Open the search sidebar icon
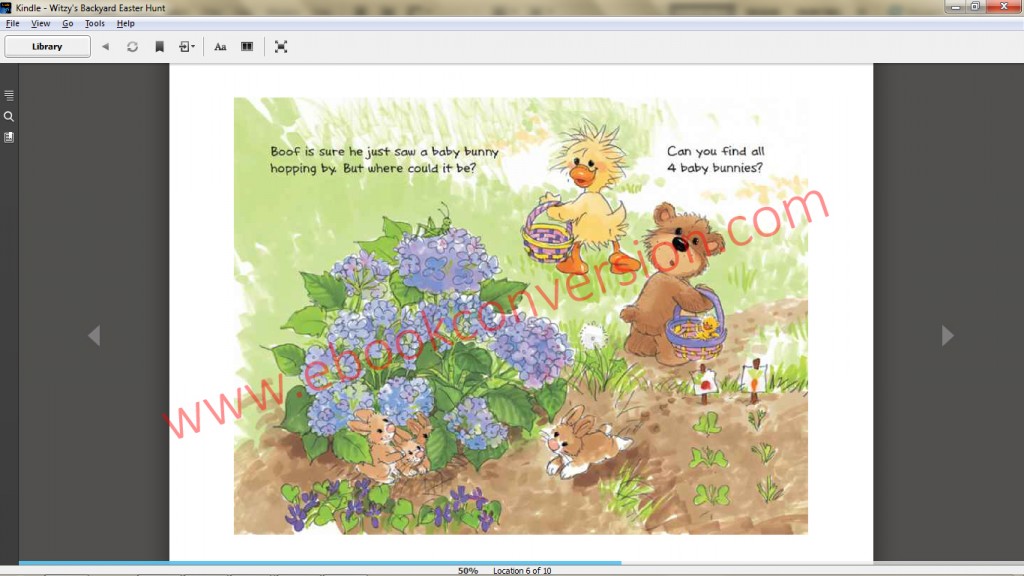The image size is (1024, 576). (9, 116)
